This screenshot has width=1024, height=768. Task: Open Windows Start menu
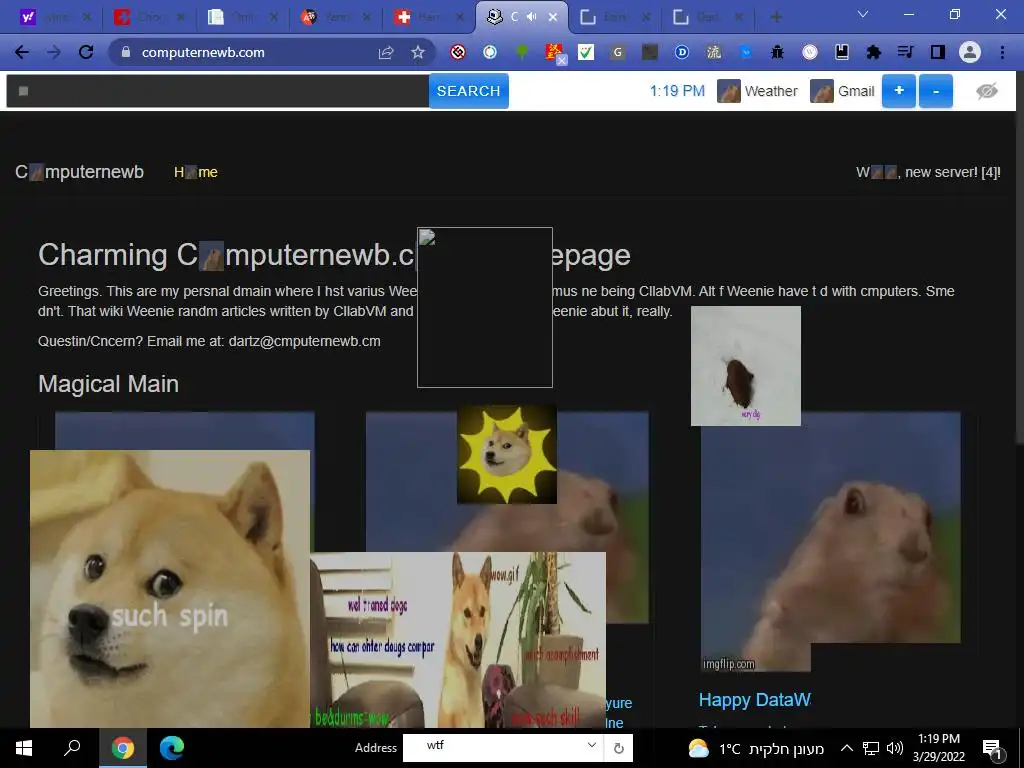[24, 748]
